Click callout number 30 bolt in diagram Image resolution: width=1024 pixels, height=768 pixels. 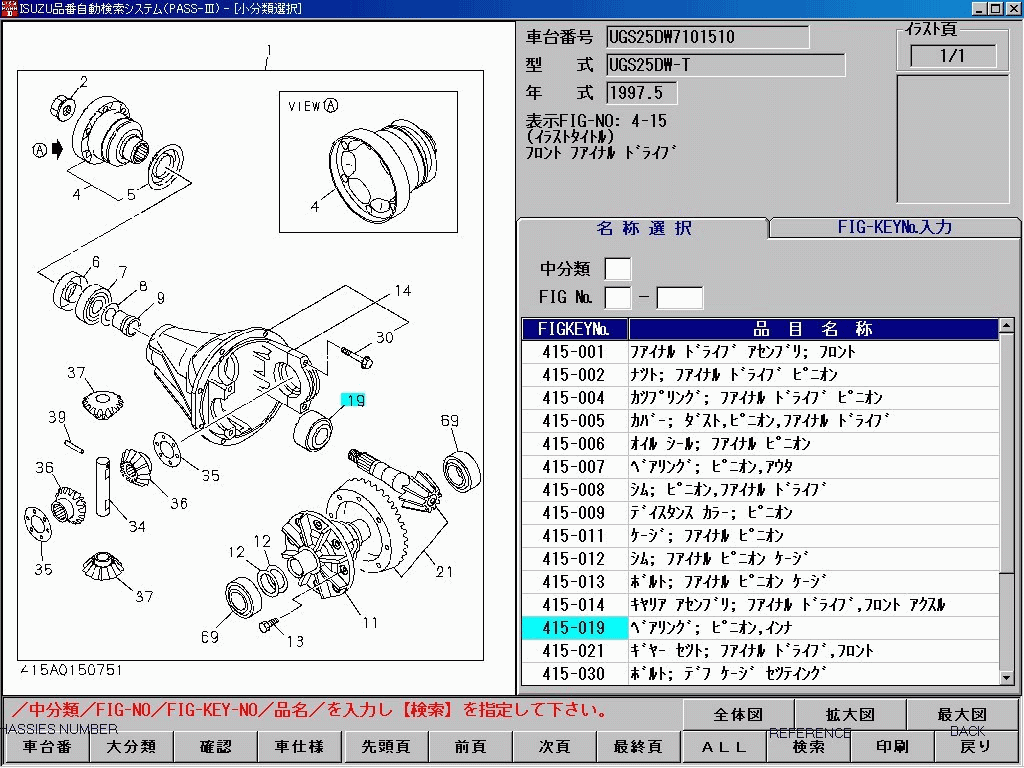click(384, 337)
